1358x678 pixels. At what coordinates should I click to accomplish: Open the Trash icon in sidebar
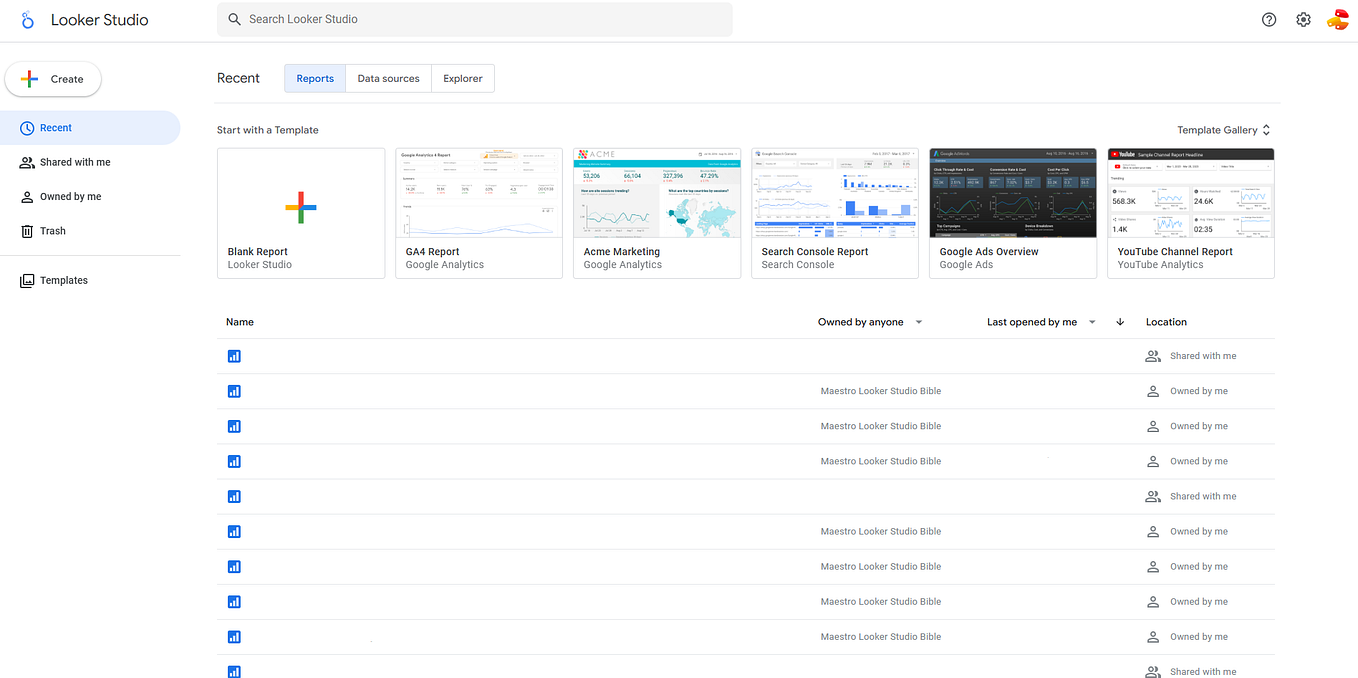pos(29,231)
